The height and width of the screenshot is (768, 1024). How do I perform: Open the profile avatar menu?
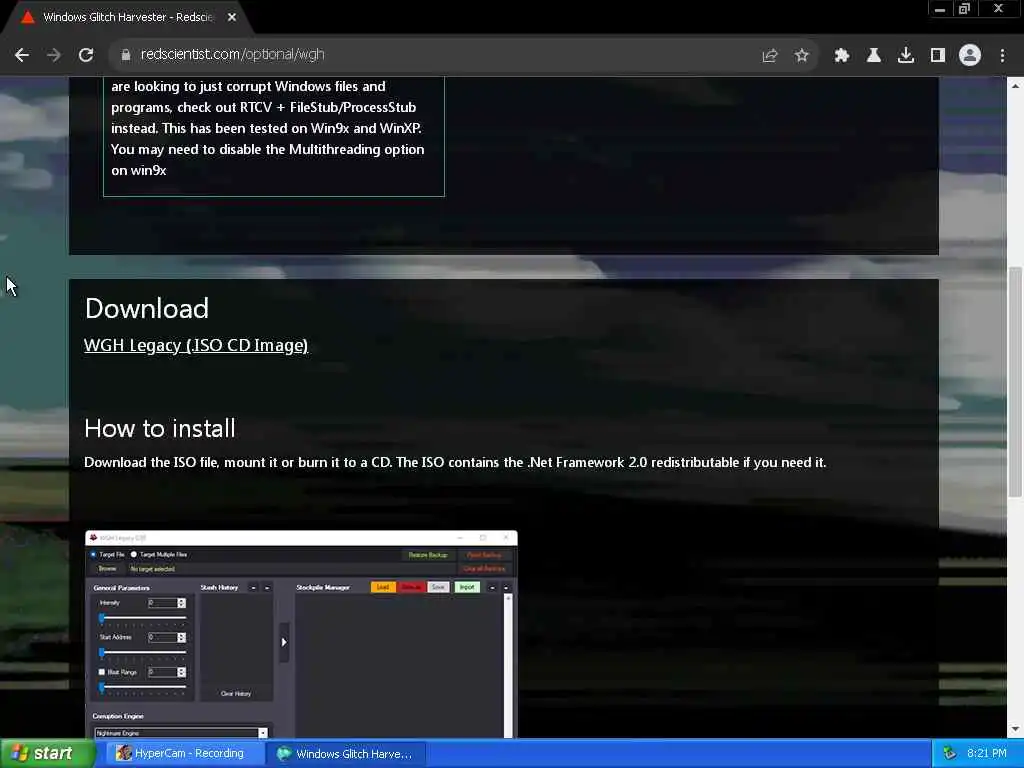[x=970, y=55]
